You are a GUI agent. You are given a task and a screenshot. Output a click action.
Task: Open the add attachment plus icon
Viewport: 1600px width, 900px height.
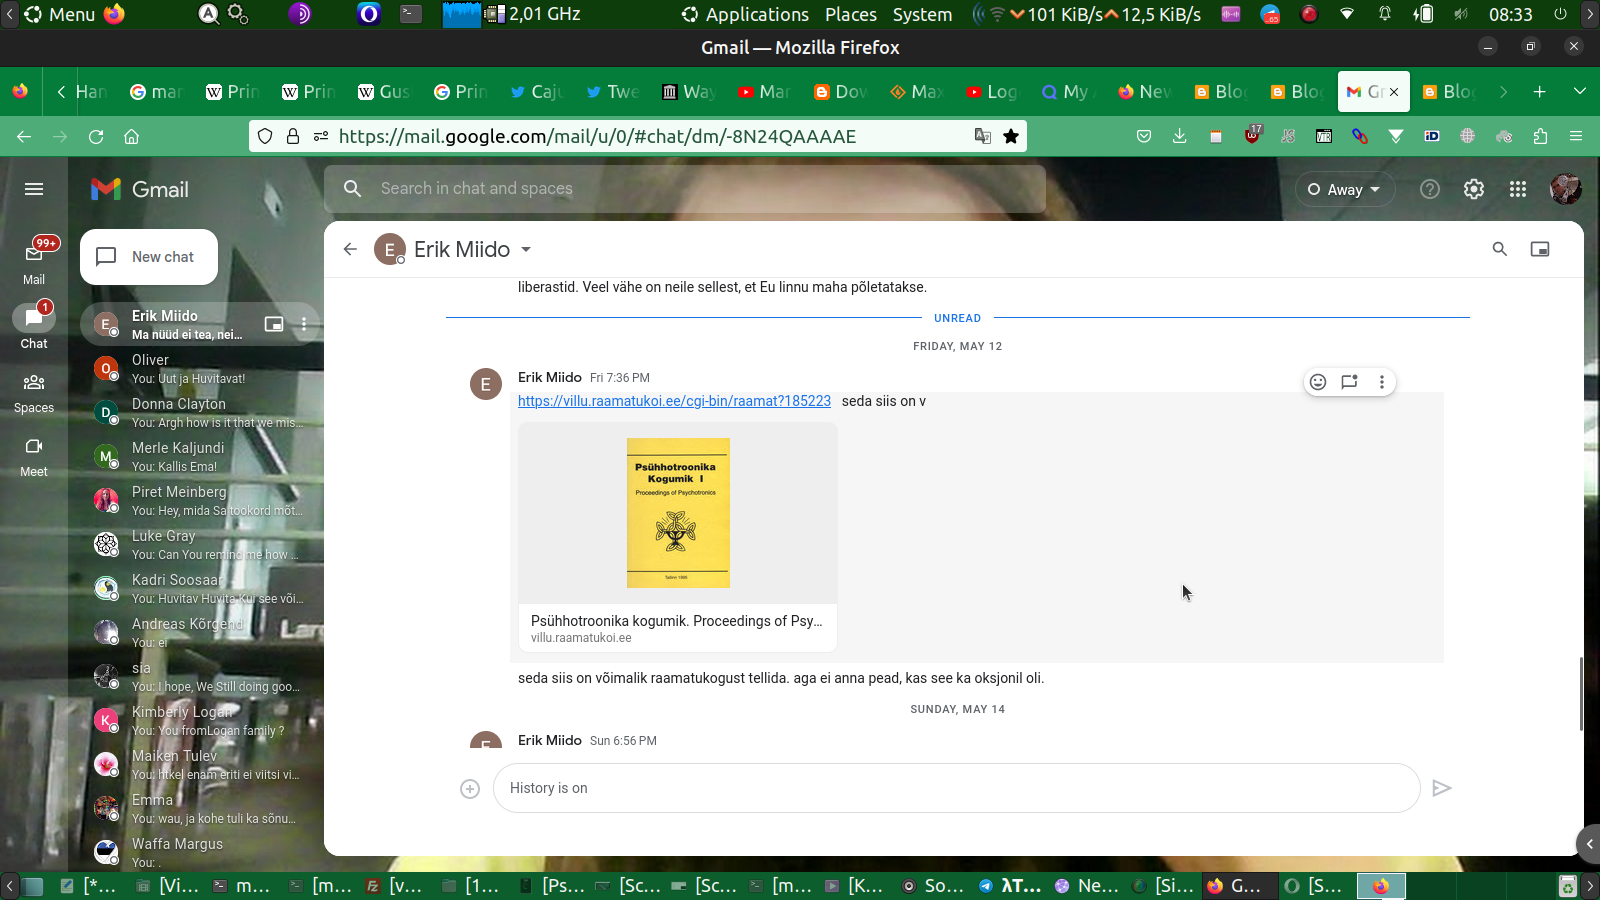470,789
